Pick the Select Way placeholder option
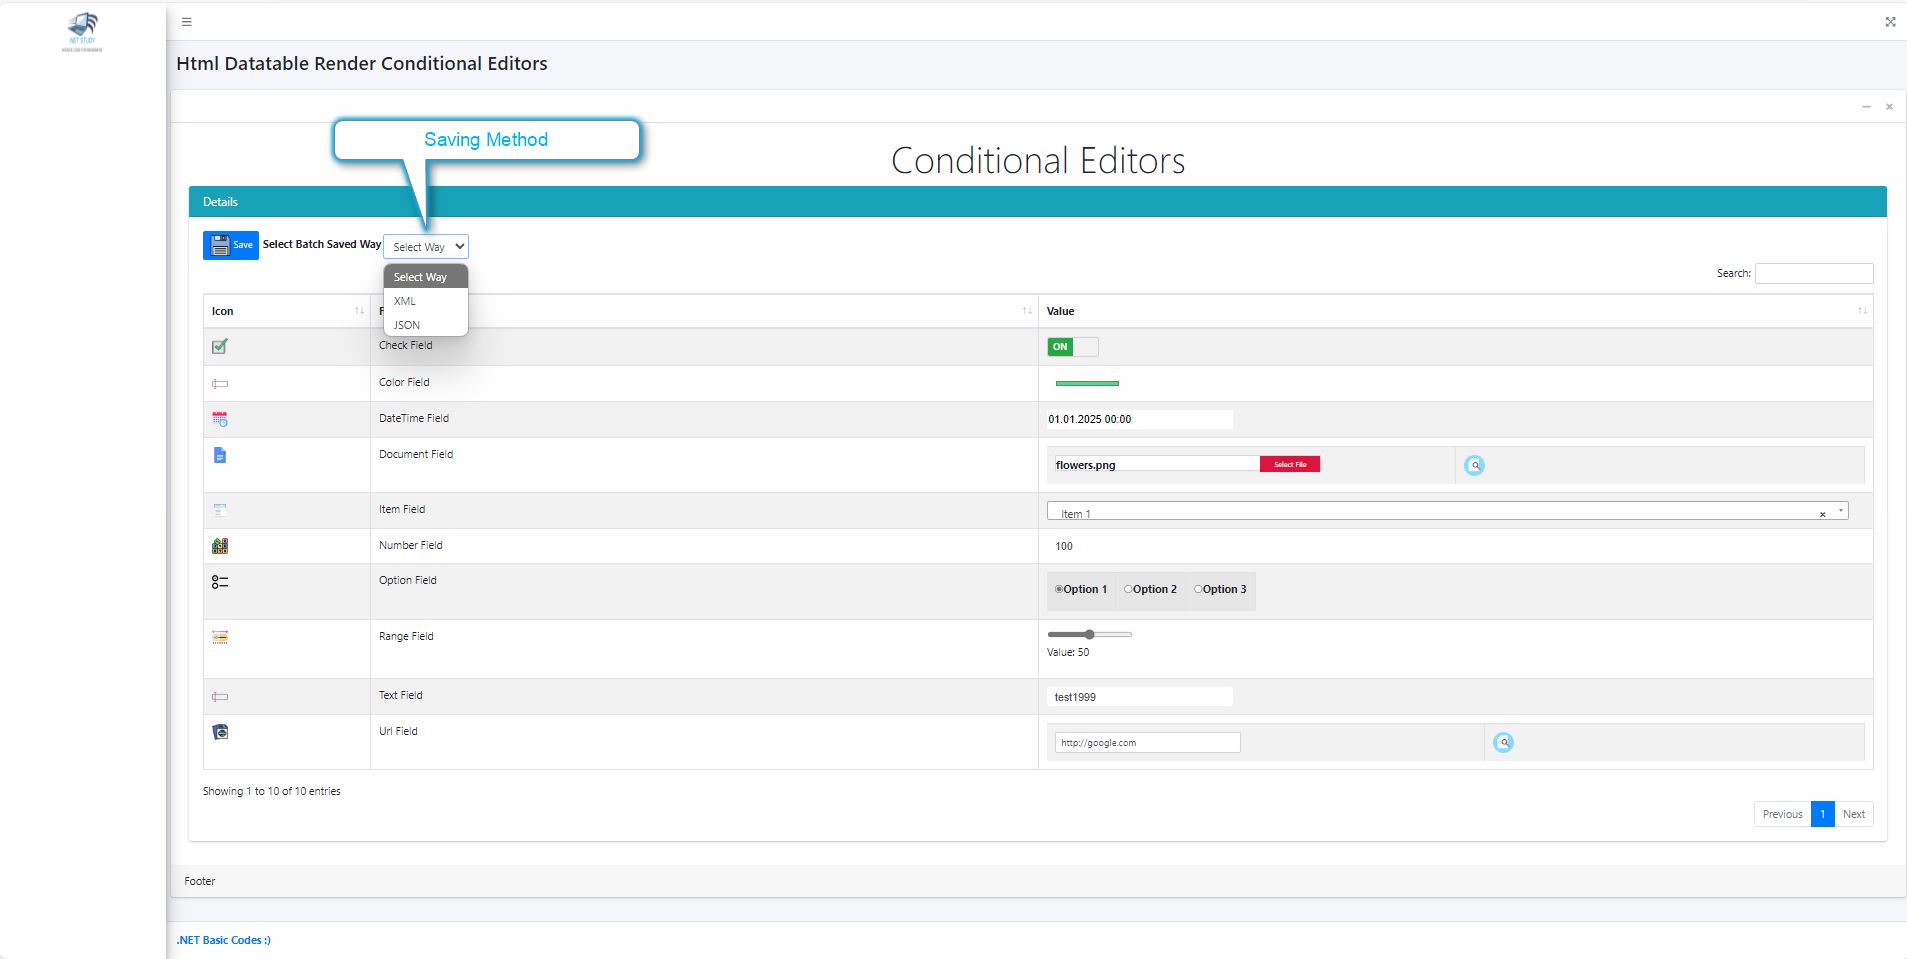1907x959 pixels. coord(426,277)
